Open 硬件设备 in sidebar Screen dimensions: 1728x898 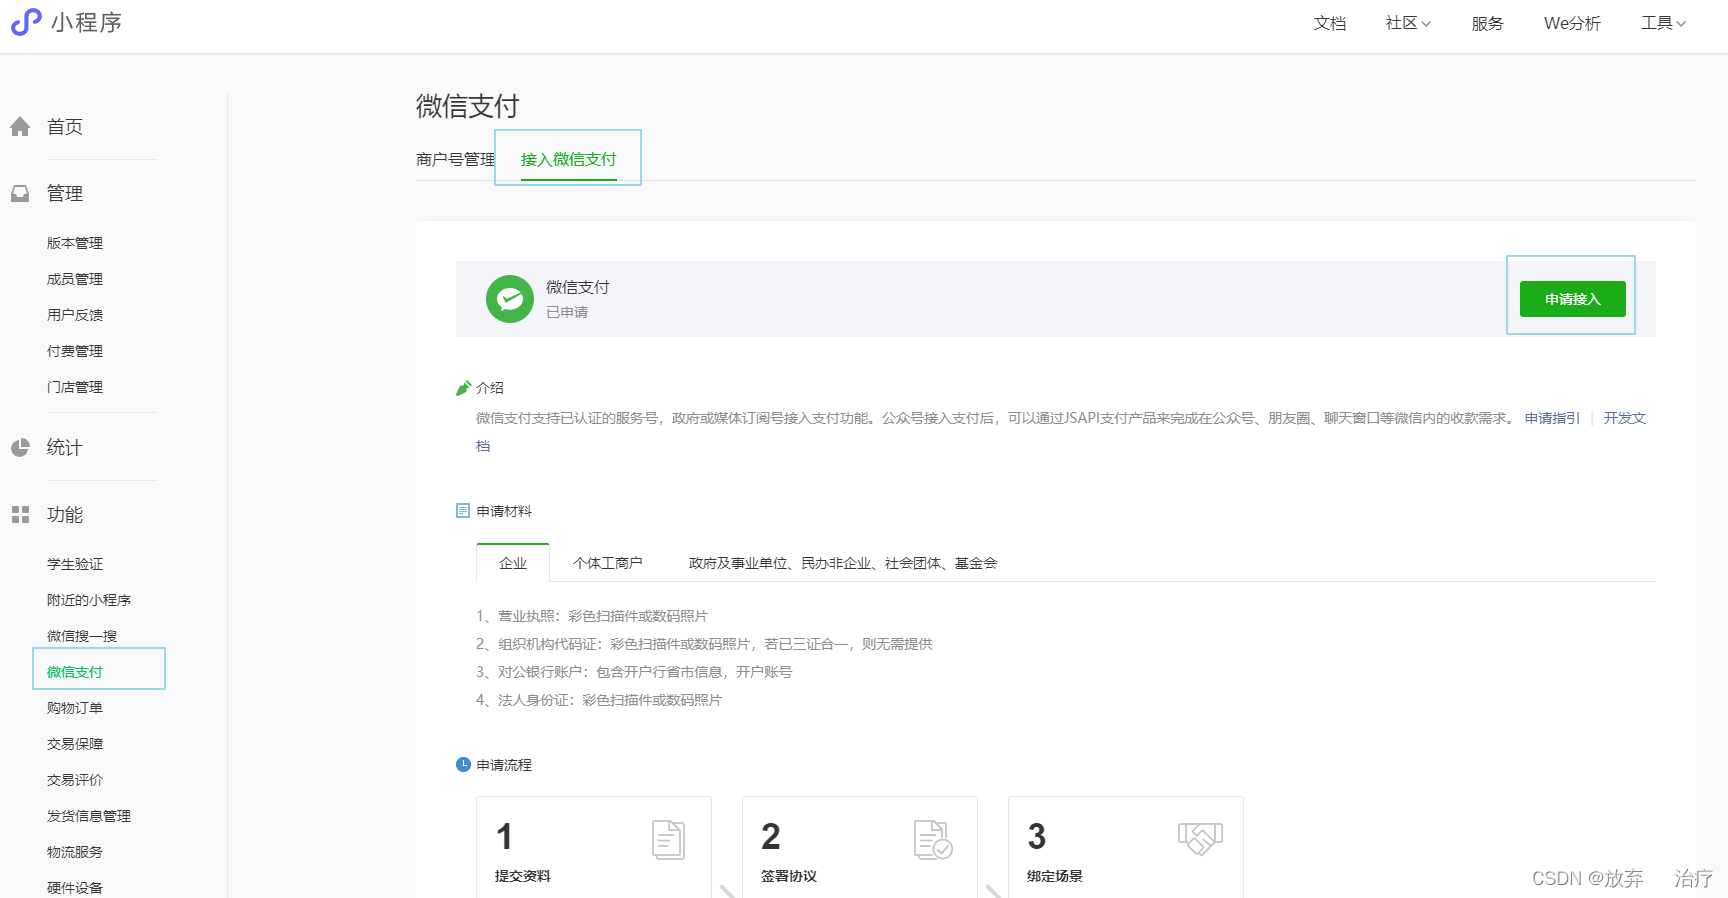75,888
